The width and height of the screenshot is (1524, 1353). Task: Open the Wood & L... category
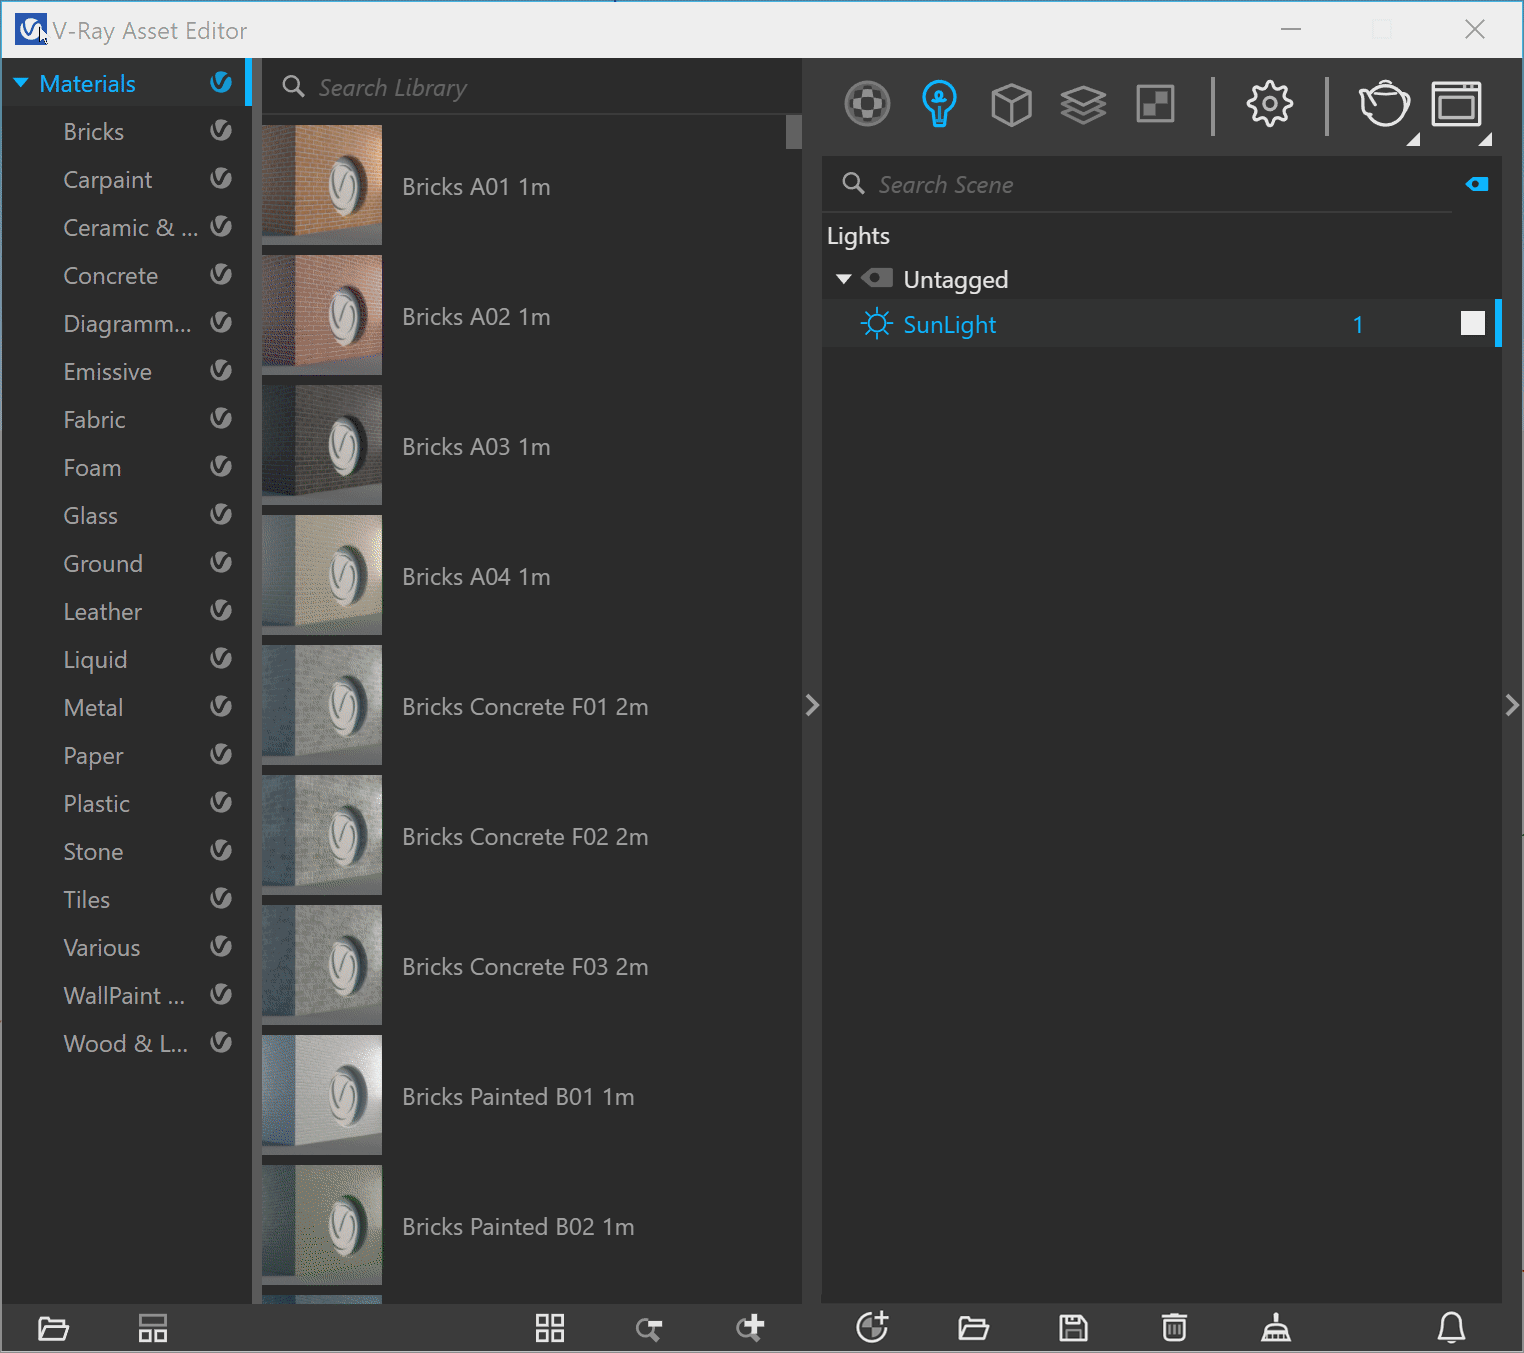click(125, 1044)
